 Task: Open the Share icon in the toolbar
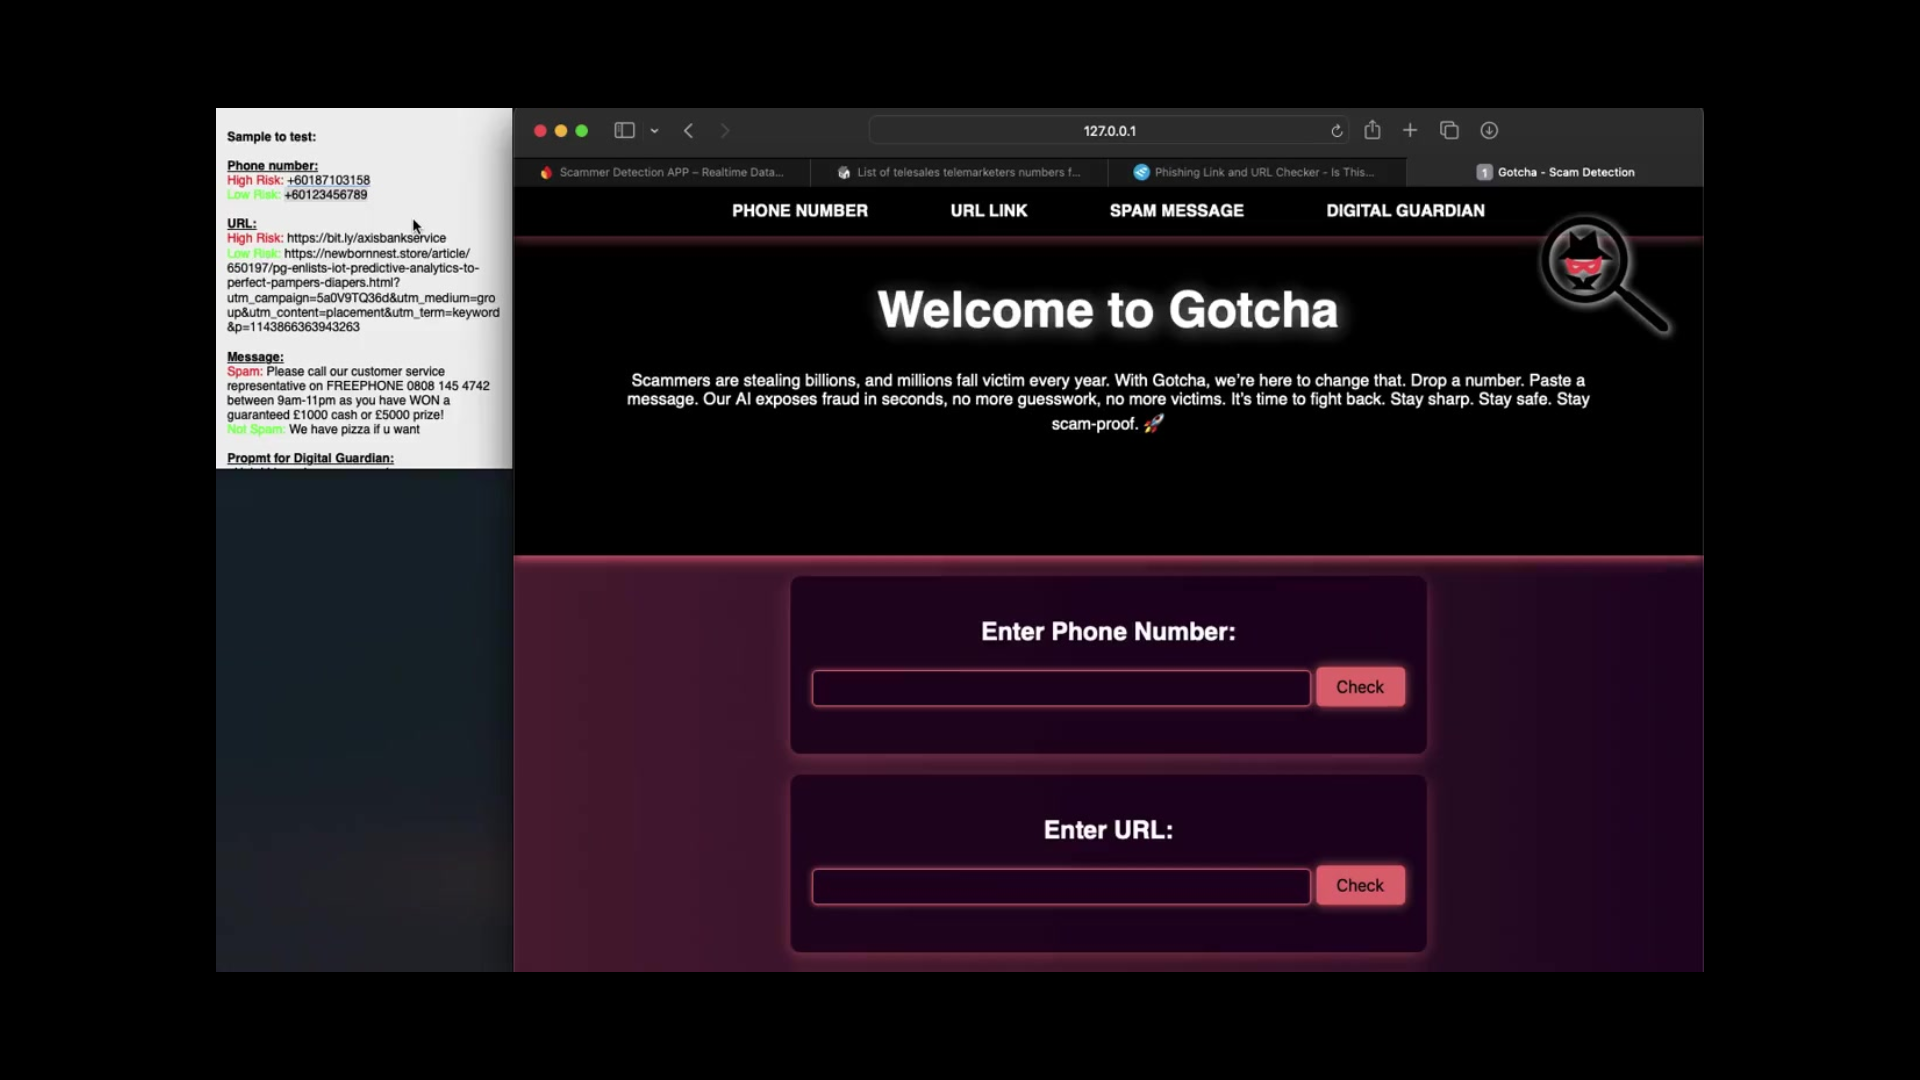click(1372, 130)
